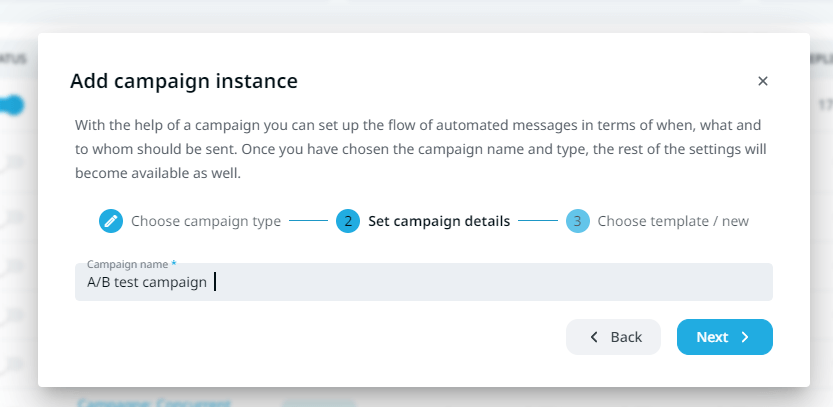Click the left chevron inside Back button
The width and height of the screenshot is (833, 407).
coord(594,337)
